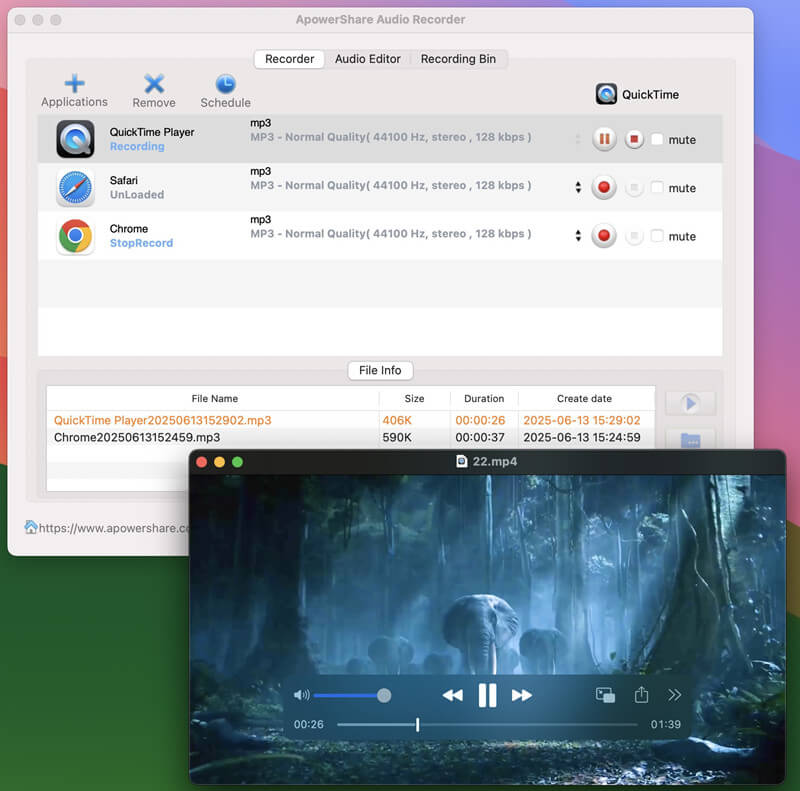800x791 pixels.
Task: Start recording Chrome audio
Action: pyautogui.click(x=604, y=236)
